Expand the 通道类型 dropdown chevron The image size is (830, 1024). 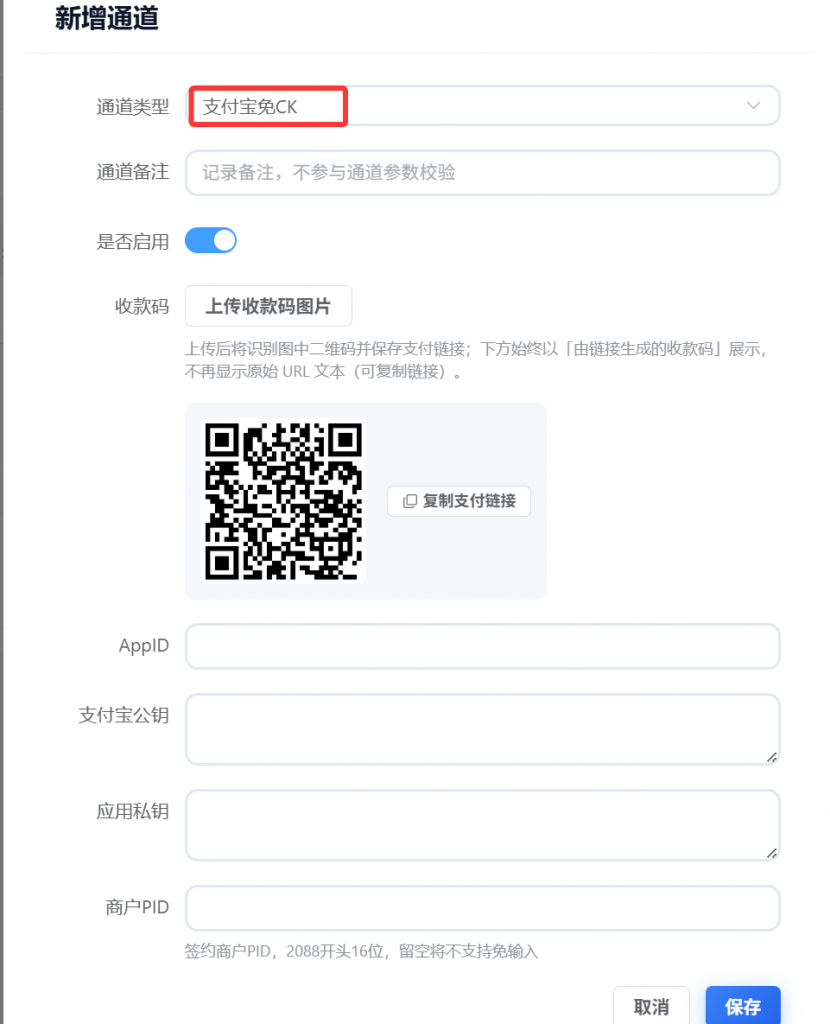pos(753,105)
